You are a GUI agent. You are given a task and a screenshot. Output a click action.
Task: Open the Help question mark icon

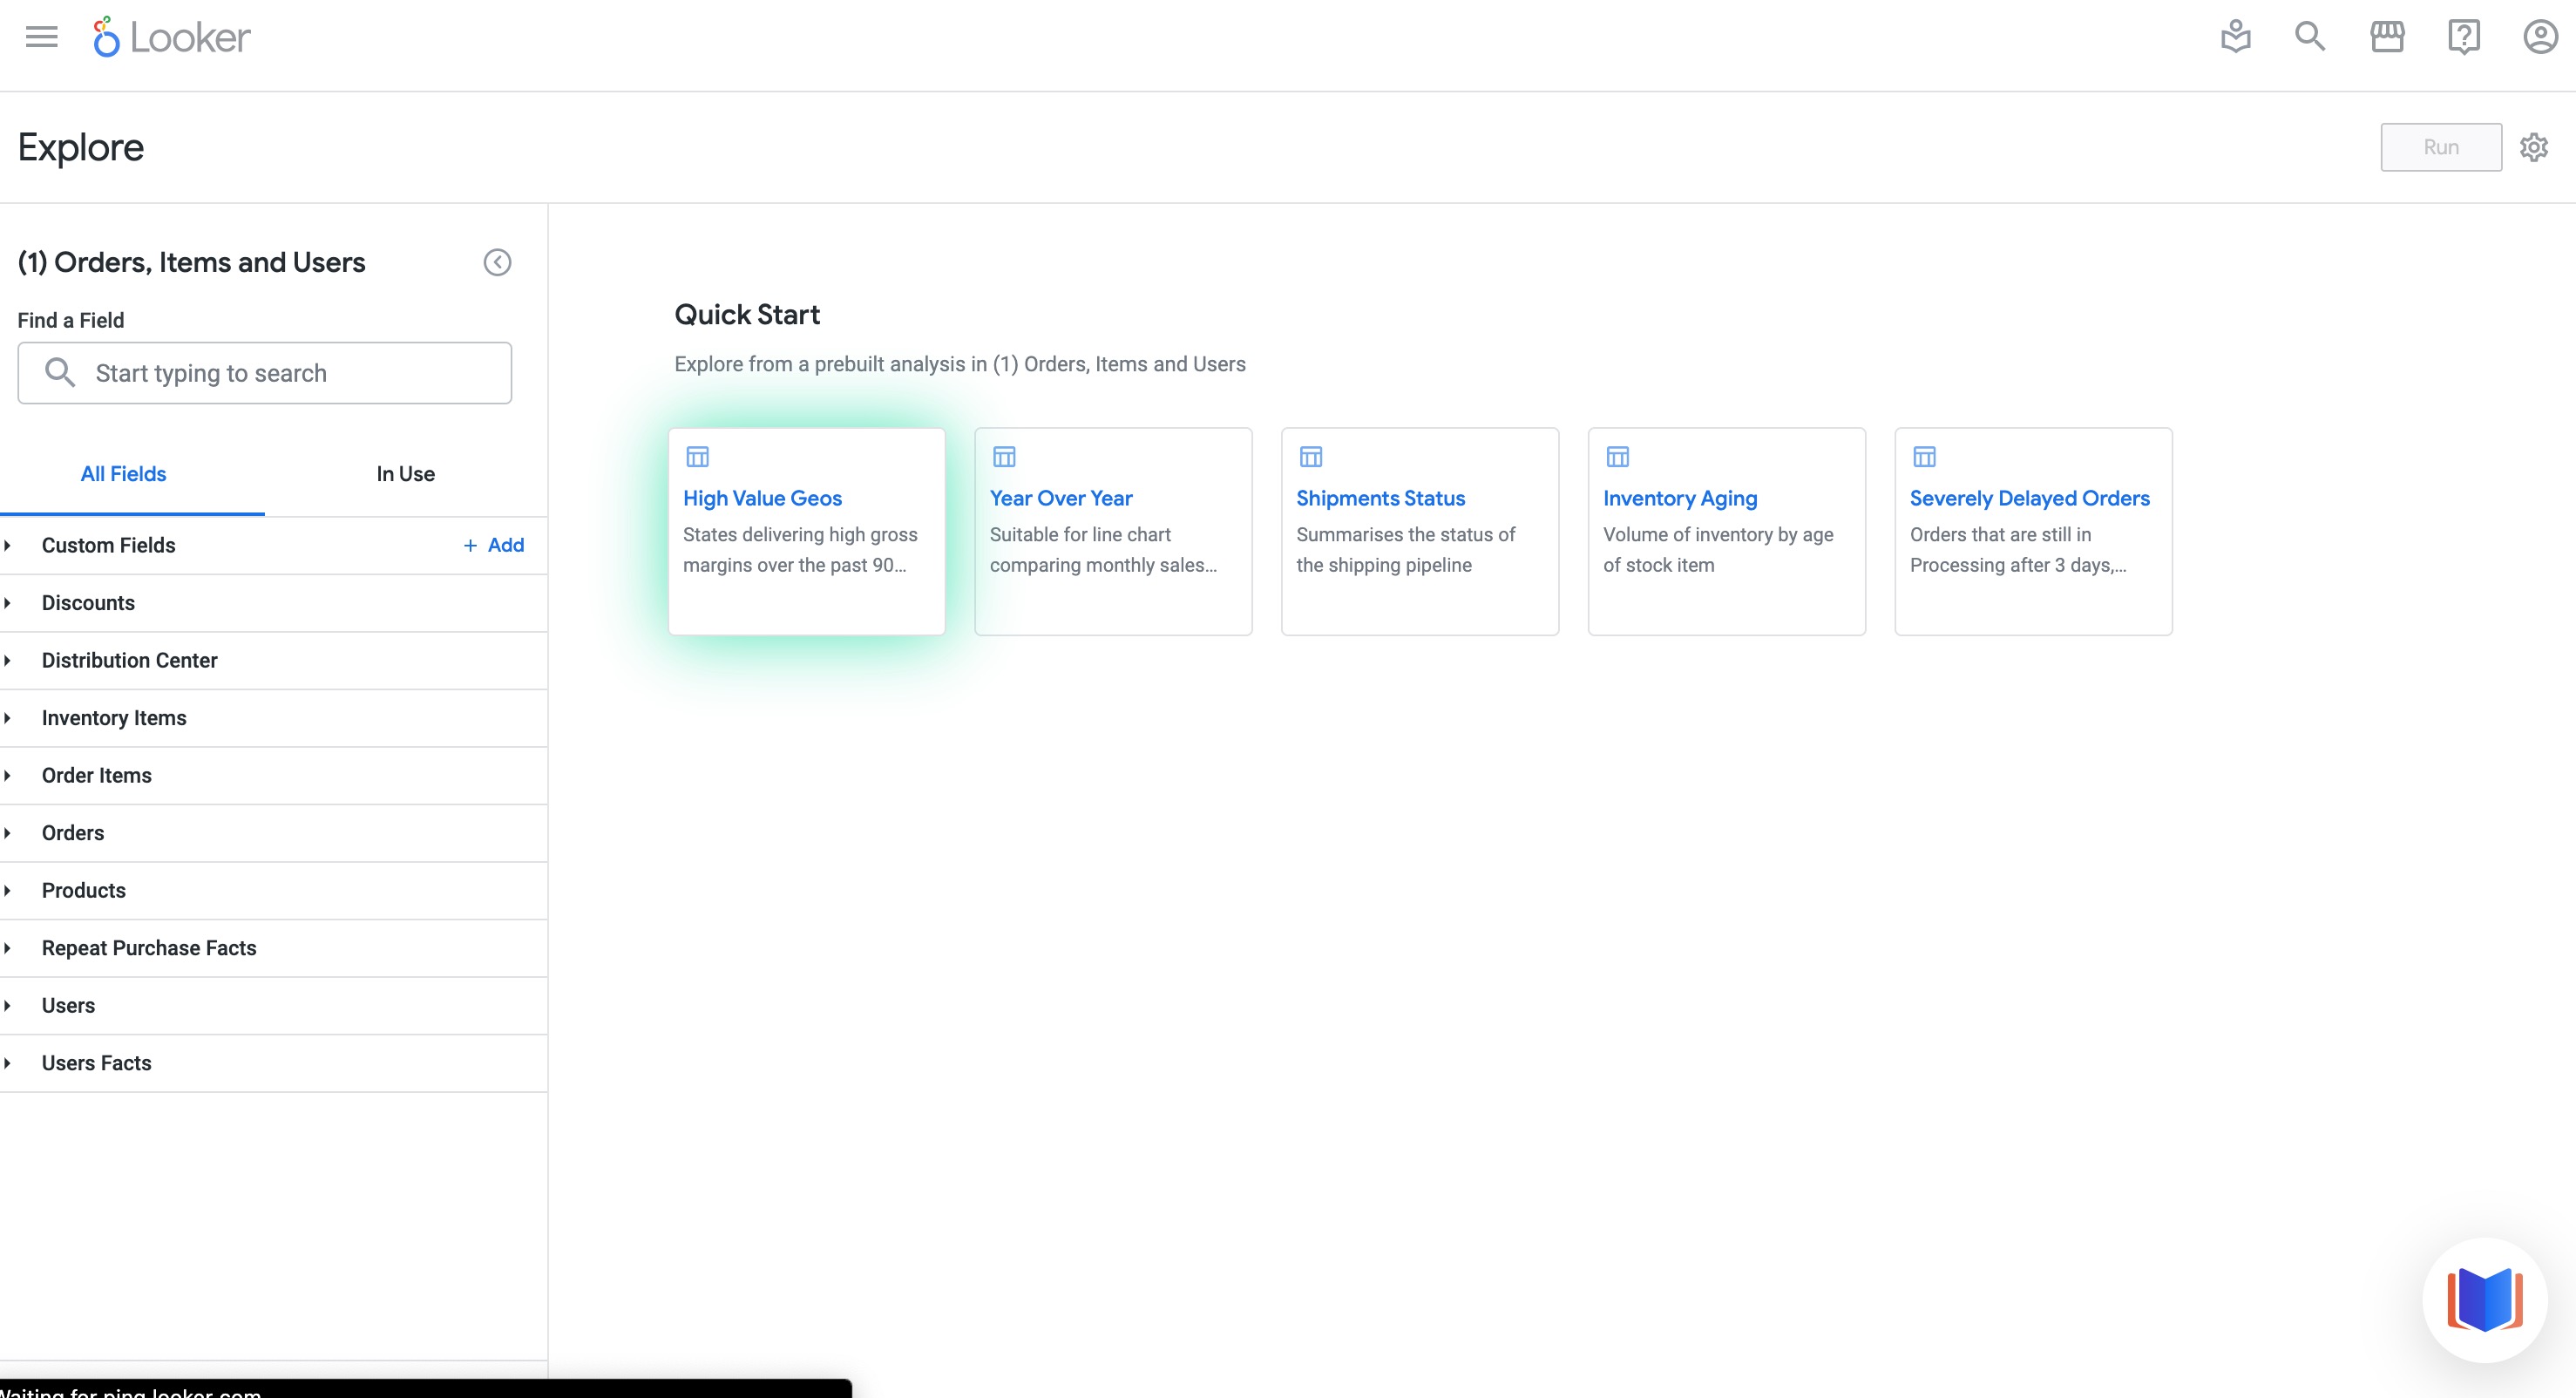2463,37
